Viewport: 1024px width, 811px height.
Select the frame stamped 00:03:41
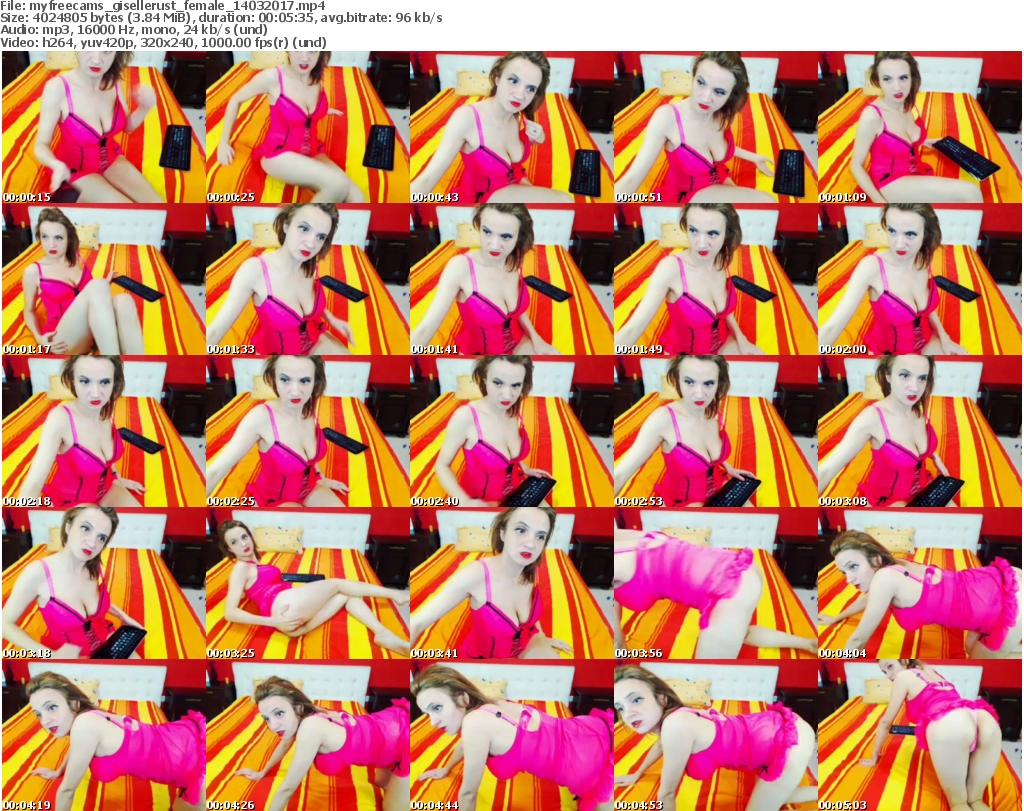coord(511,584)
